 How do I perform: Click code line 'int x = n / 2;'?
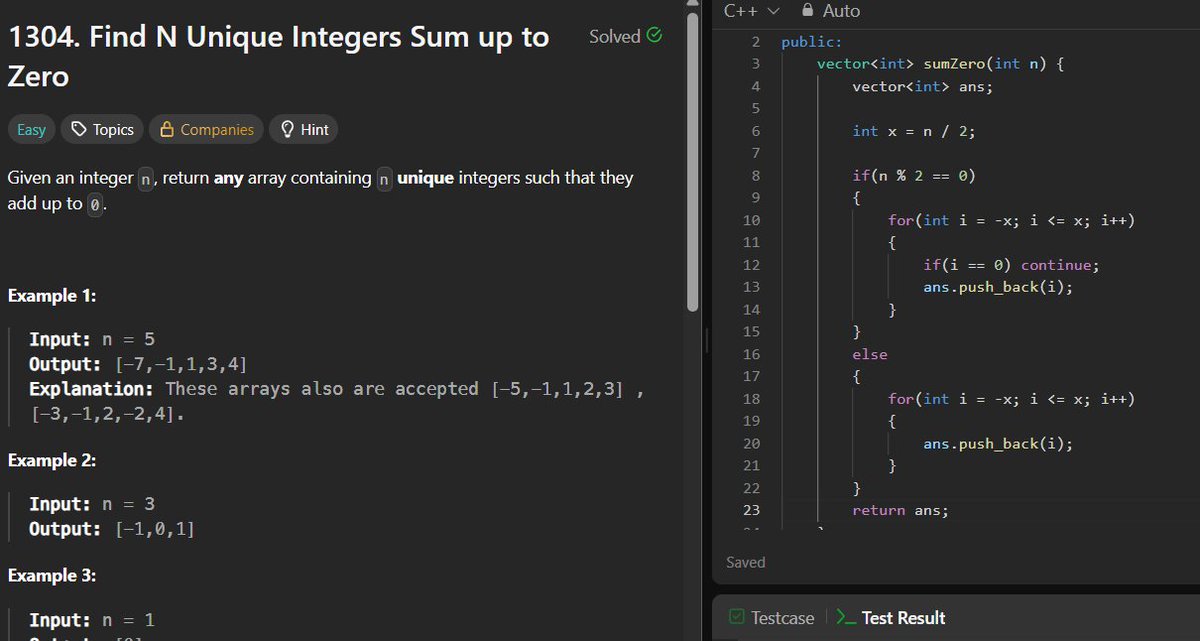point(913,131)
